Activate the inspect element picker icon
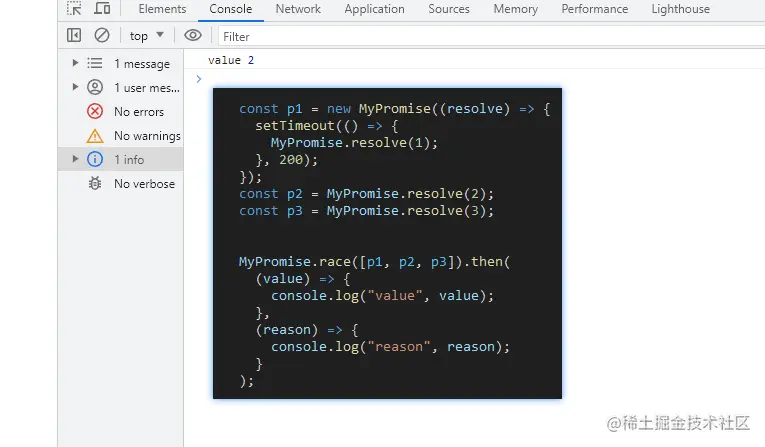765x447 pixels. click(74, 9)
